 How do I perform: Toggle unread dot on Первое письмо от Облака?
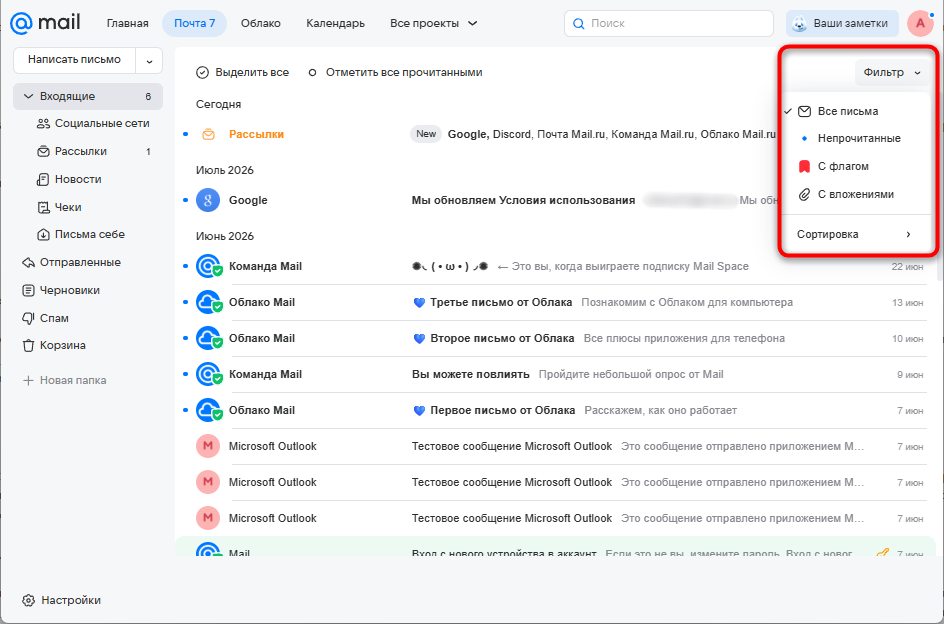pos(185,410)
